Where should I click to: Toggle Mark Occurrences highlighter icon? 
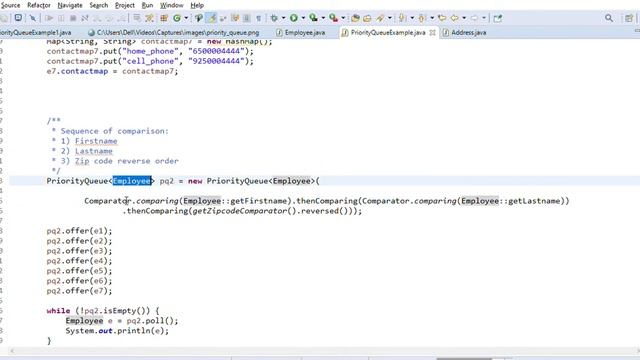coord(212,18)
